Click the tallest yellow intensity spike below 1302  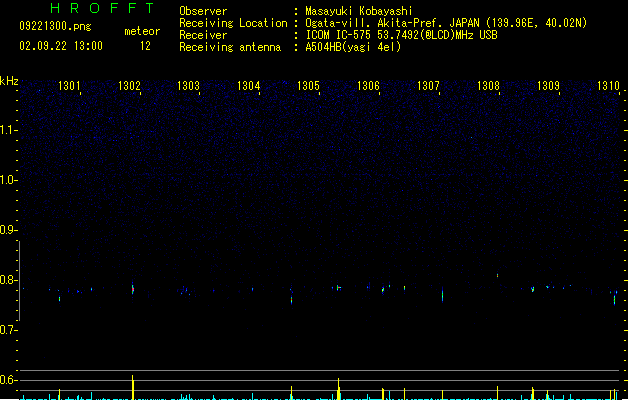[133, 387]
